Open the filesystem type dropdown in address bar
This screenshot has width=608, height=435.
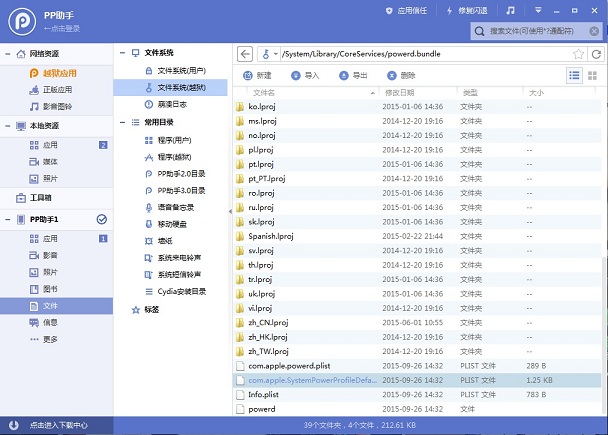269,53
